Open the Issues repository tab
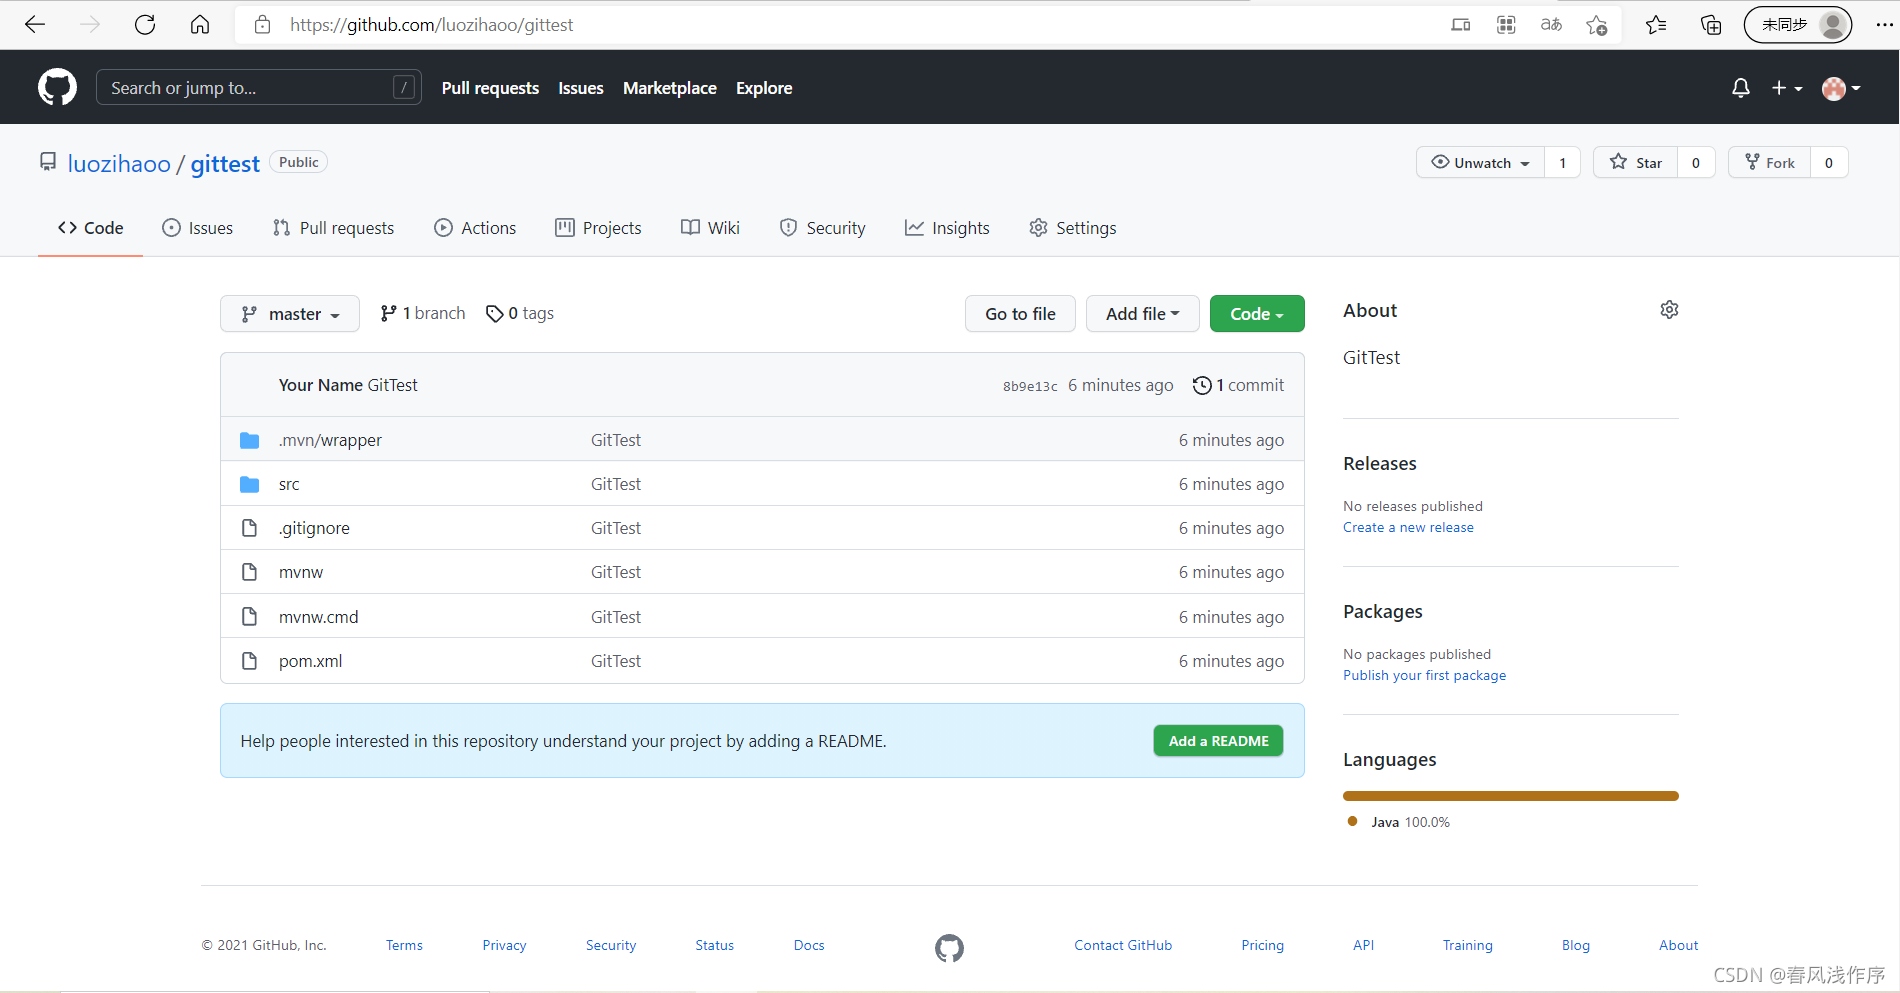Image resolution: width=1900 pixels, height=993 pixels. [x=198, y=228]
